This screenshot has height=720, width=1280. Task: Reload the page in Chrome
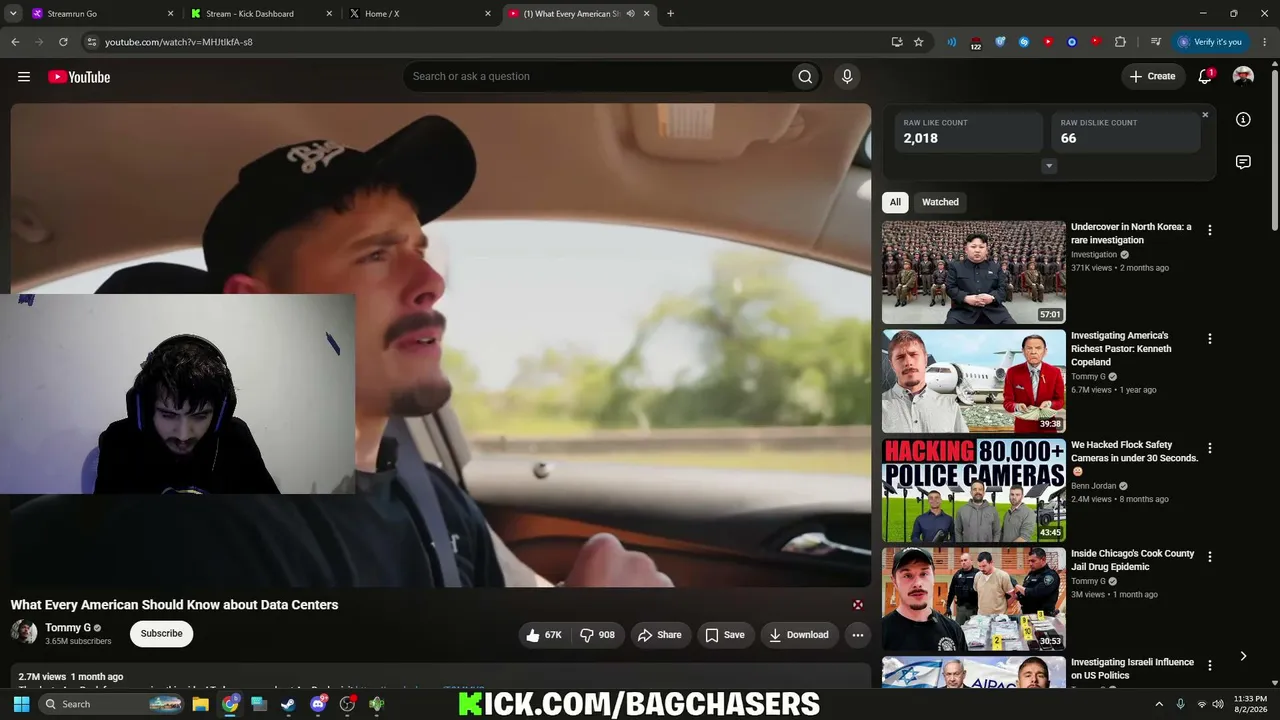(x=63, y=42)
